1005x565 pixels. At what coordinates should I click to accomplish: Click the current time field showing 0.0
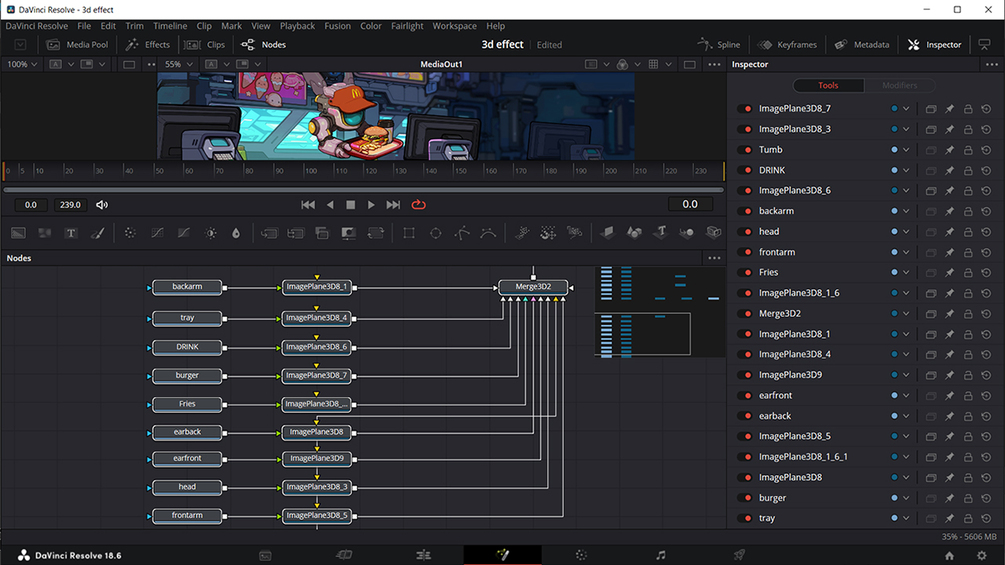pyautogui.click(x=690, y=204)
